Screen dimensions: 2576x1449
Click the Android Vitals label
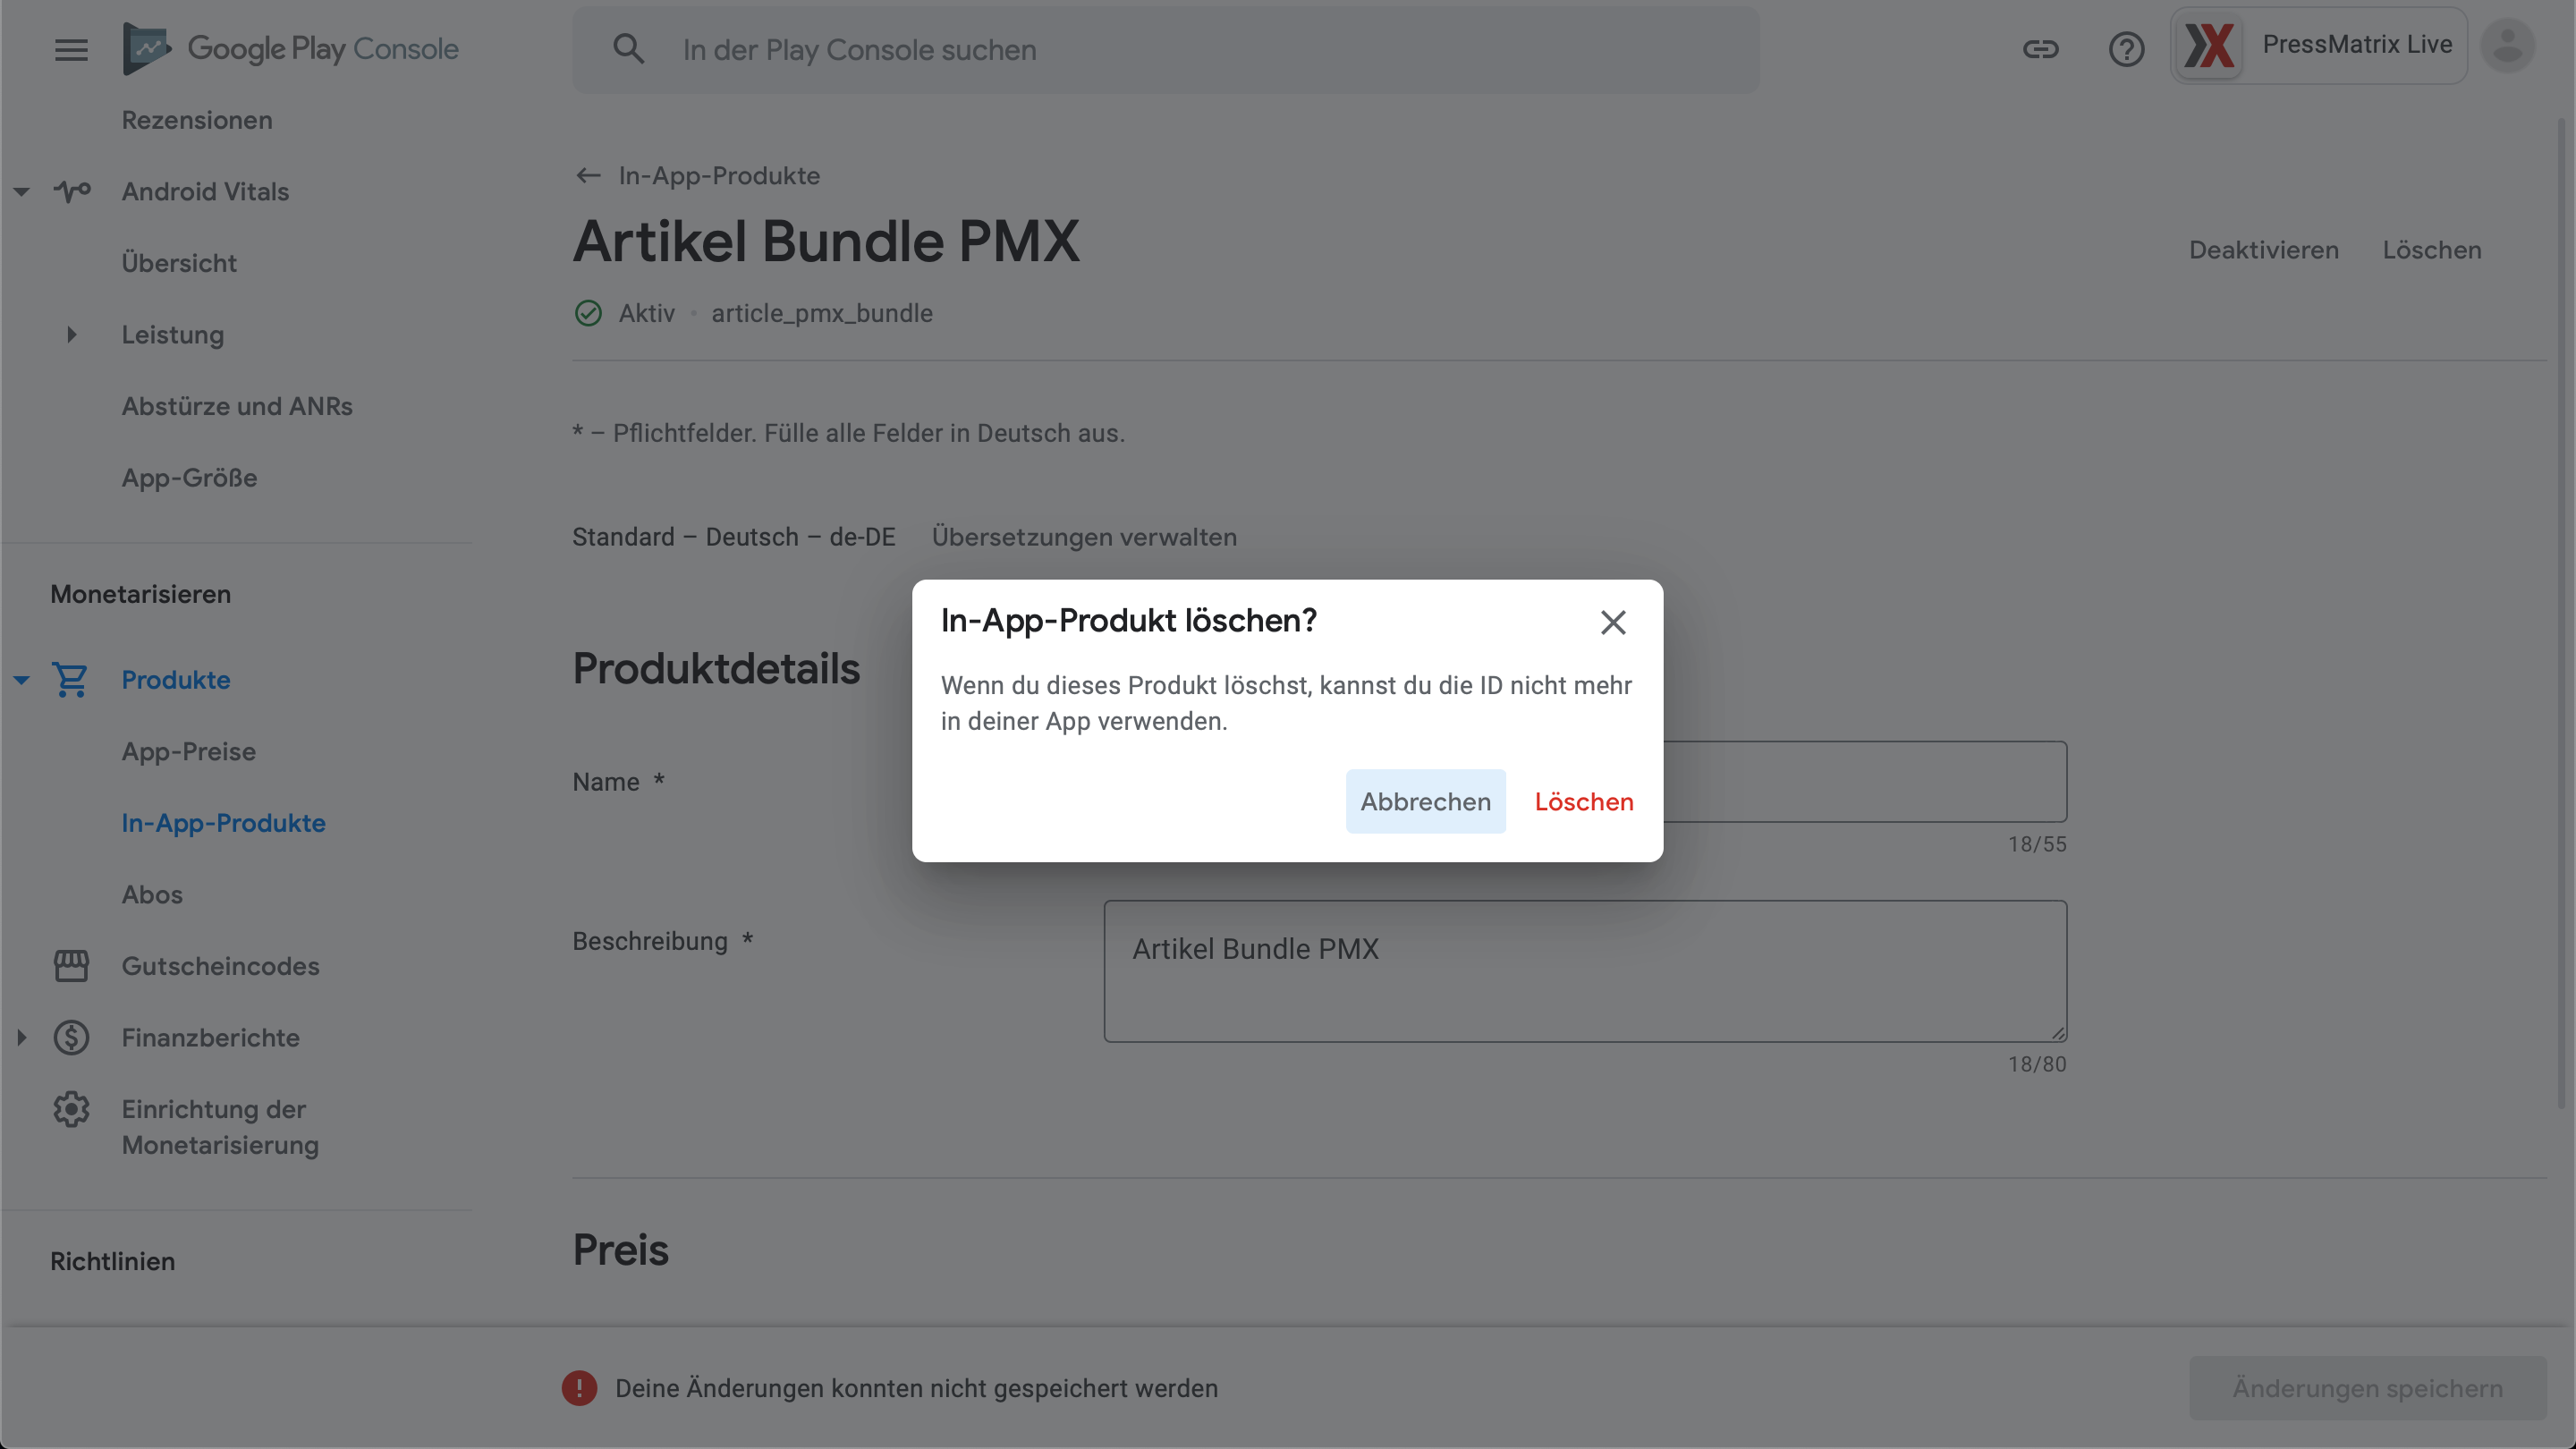tap(205, 191)
